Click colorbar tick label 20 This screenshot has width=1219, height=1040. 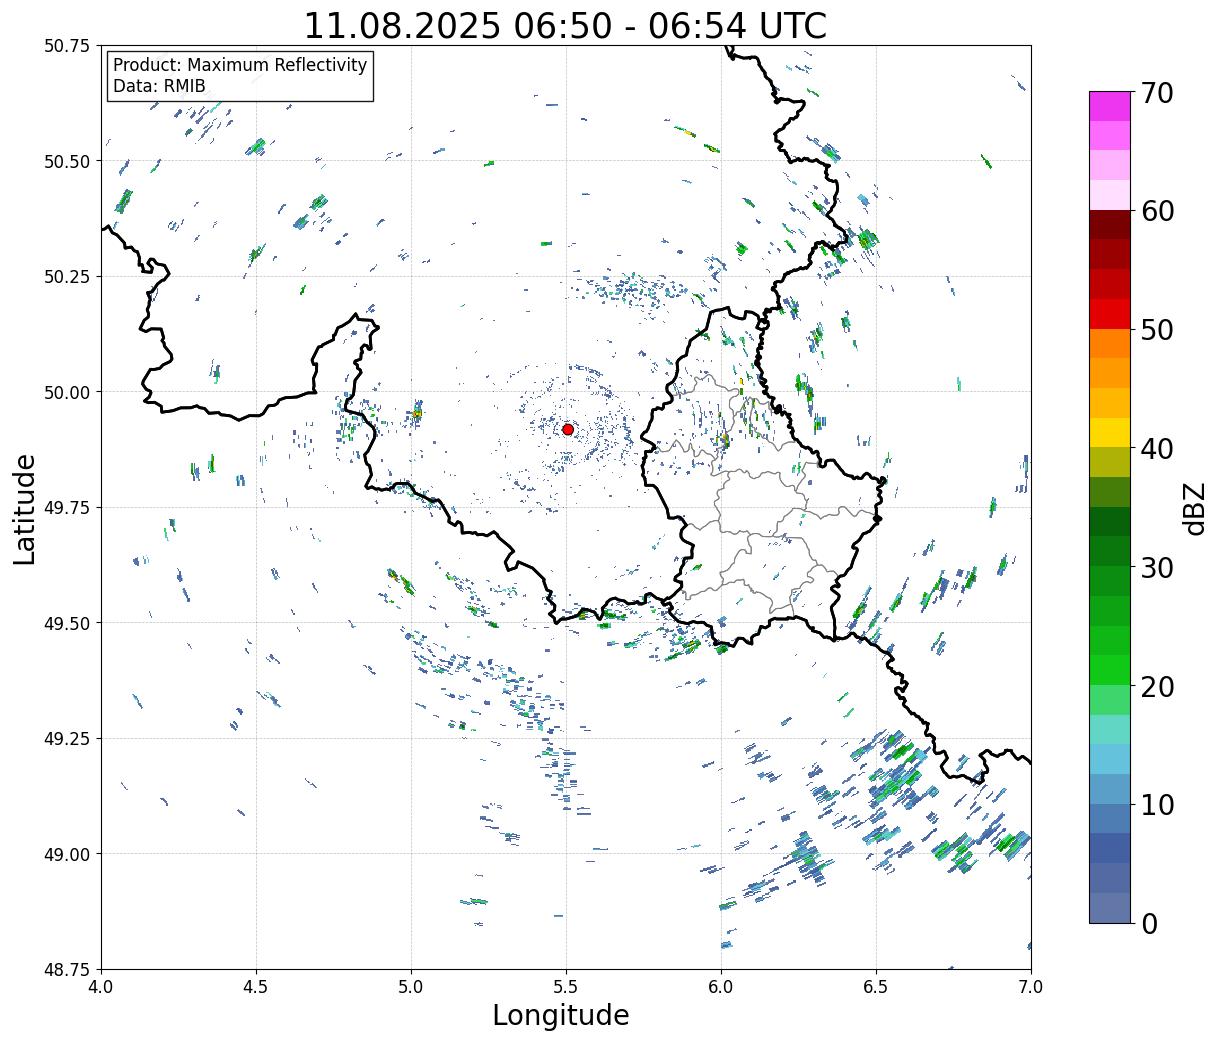(1157, 686)
